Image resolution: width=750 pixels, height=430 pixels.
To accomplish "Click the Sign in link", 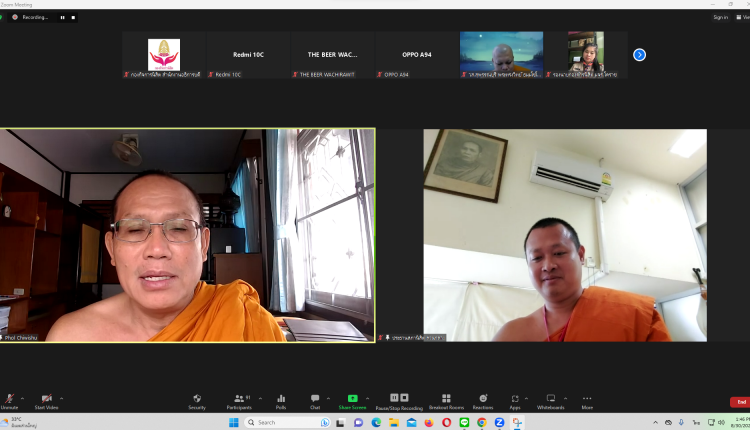I will 720,17.
